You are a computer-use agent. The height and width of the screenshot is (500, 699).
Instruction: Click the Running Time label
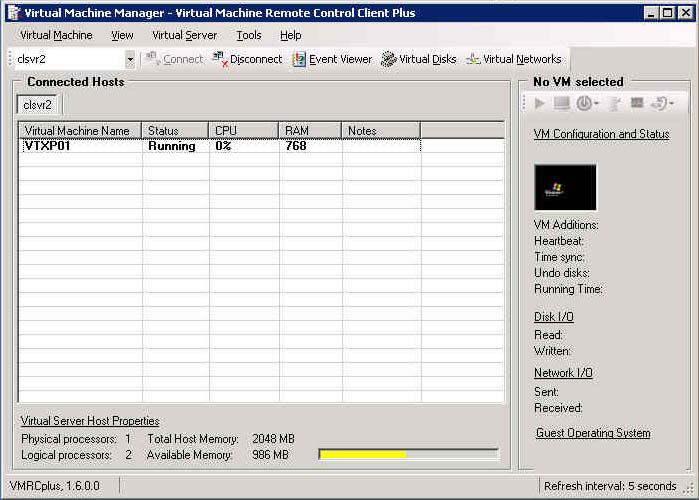[568, 289]
